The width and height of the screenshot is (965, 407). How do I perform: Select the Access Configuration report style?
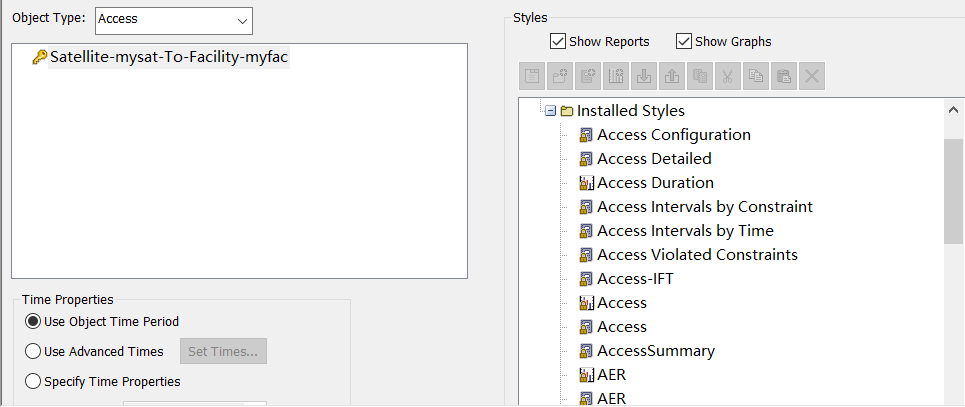(673, 134)
